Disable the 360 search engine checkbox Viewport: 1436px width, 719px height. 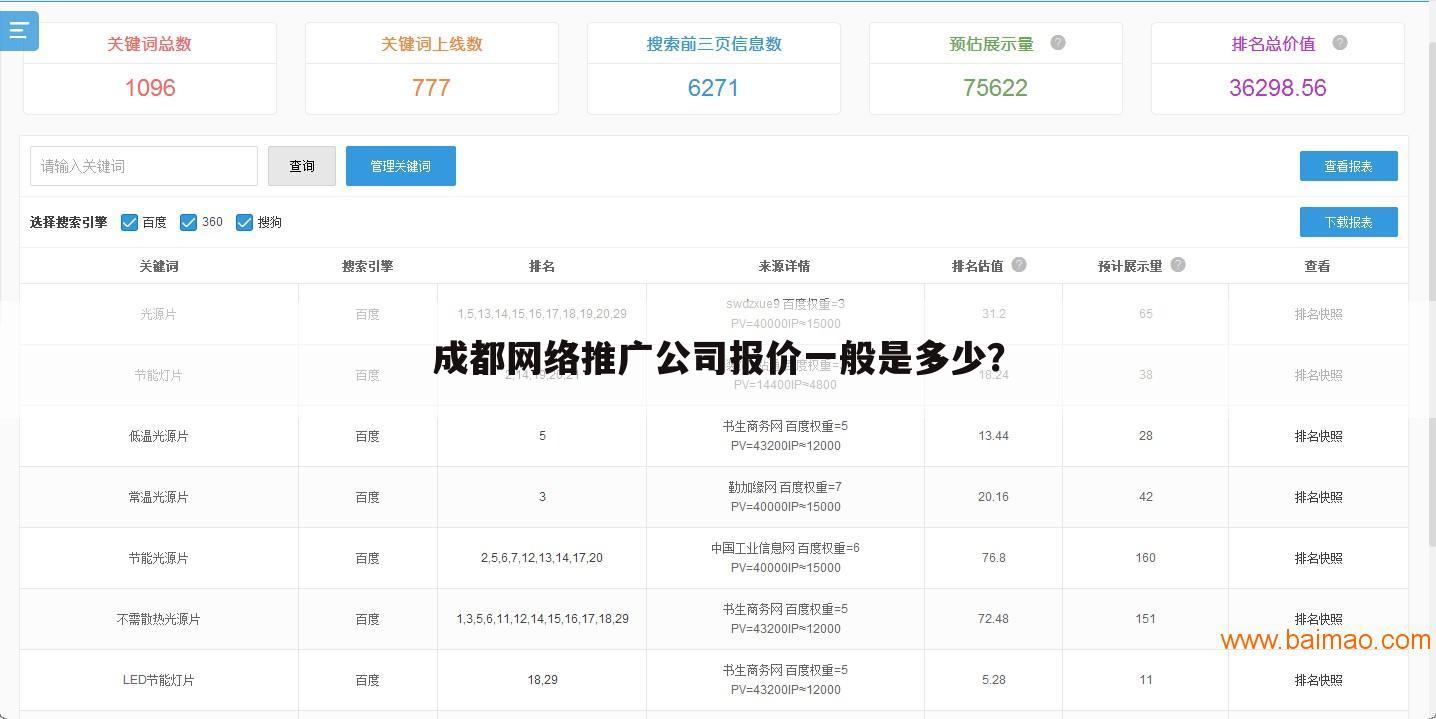(x=188, y=222)
